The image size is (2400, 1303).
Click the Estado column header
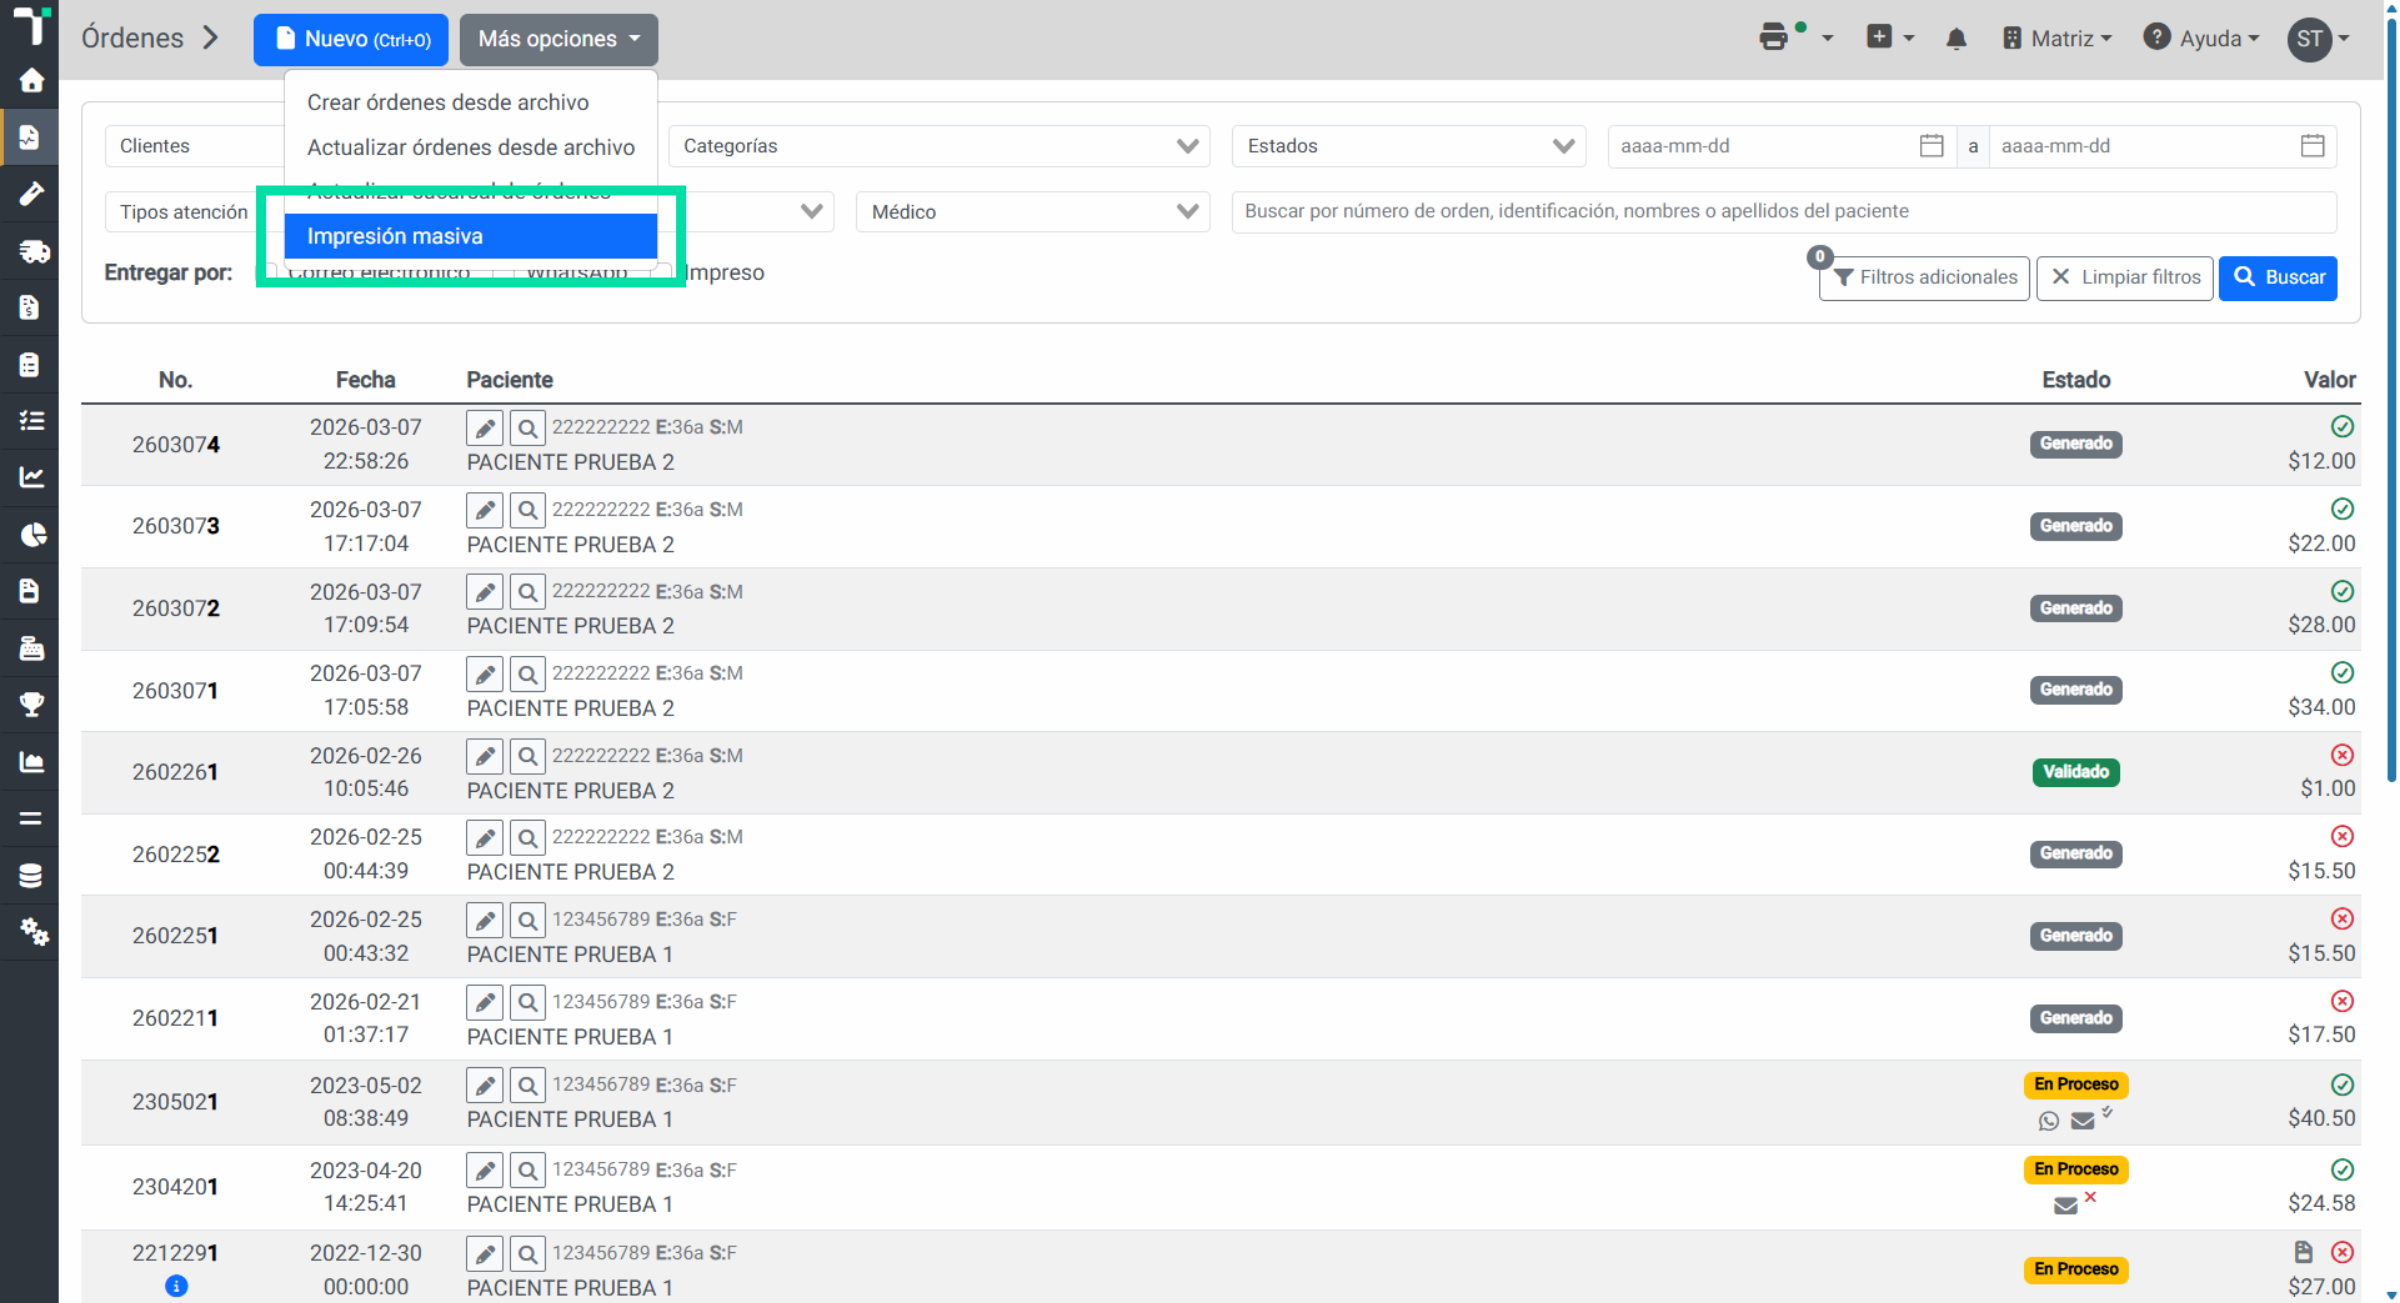coord(2075,380)
